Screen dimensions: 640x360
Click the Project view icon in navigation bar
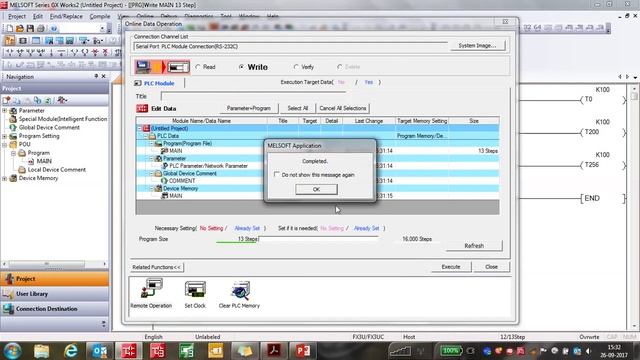coord(9,279)
